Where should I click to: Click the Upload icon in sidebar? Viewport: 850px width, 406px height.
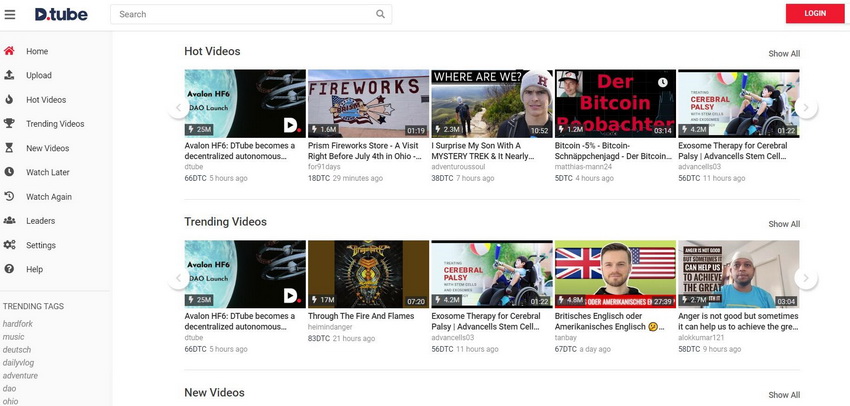coord(9,75)
